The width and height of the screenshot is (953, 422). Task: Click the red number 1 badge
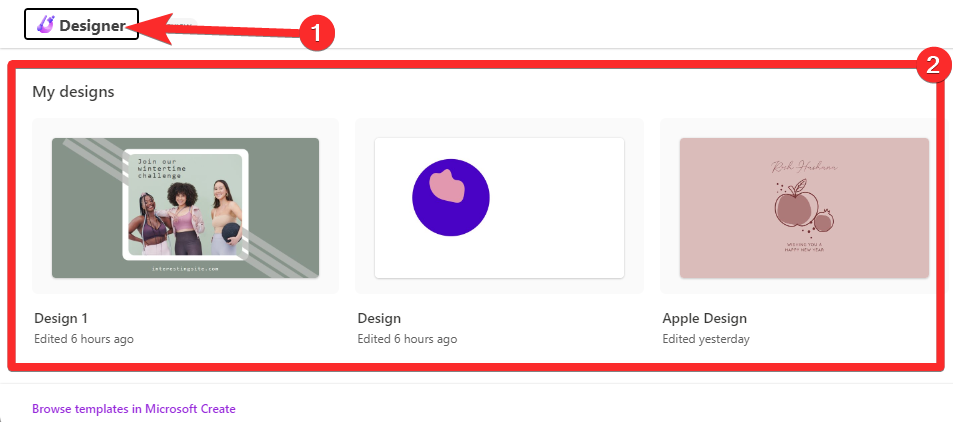point(317,32)
